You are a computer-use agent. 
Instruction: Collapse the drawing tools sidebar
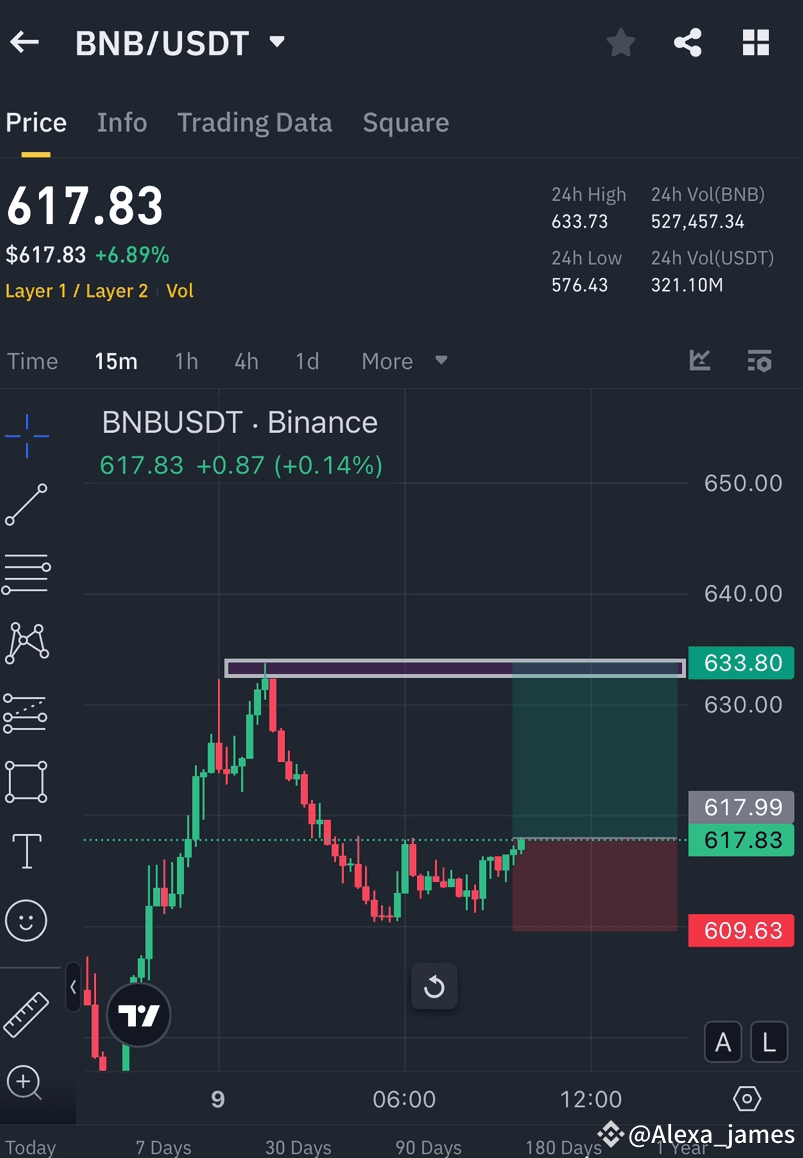(74, 988)
